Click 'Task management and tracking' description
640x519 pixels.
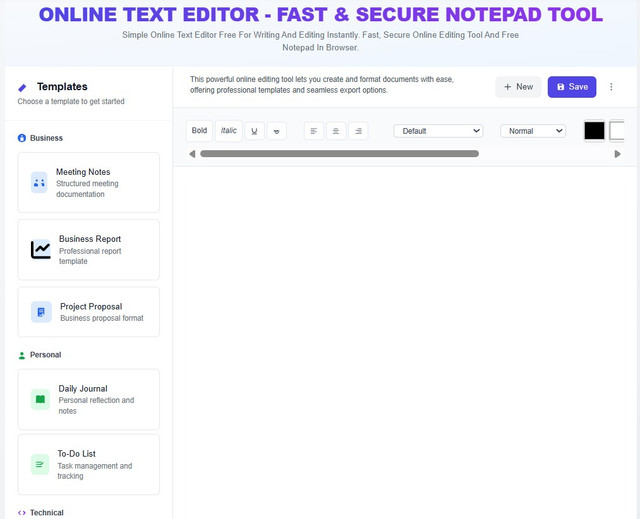point(95,471)
